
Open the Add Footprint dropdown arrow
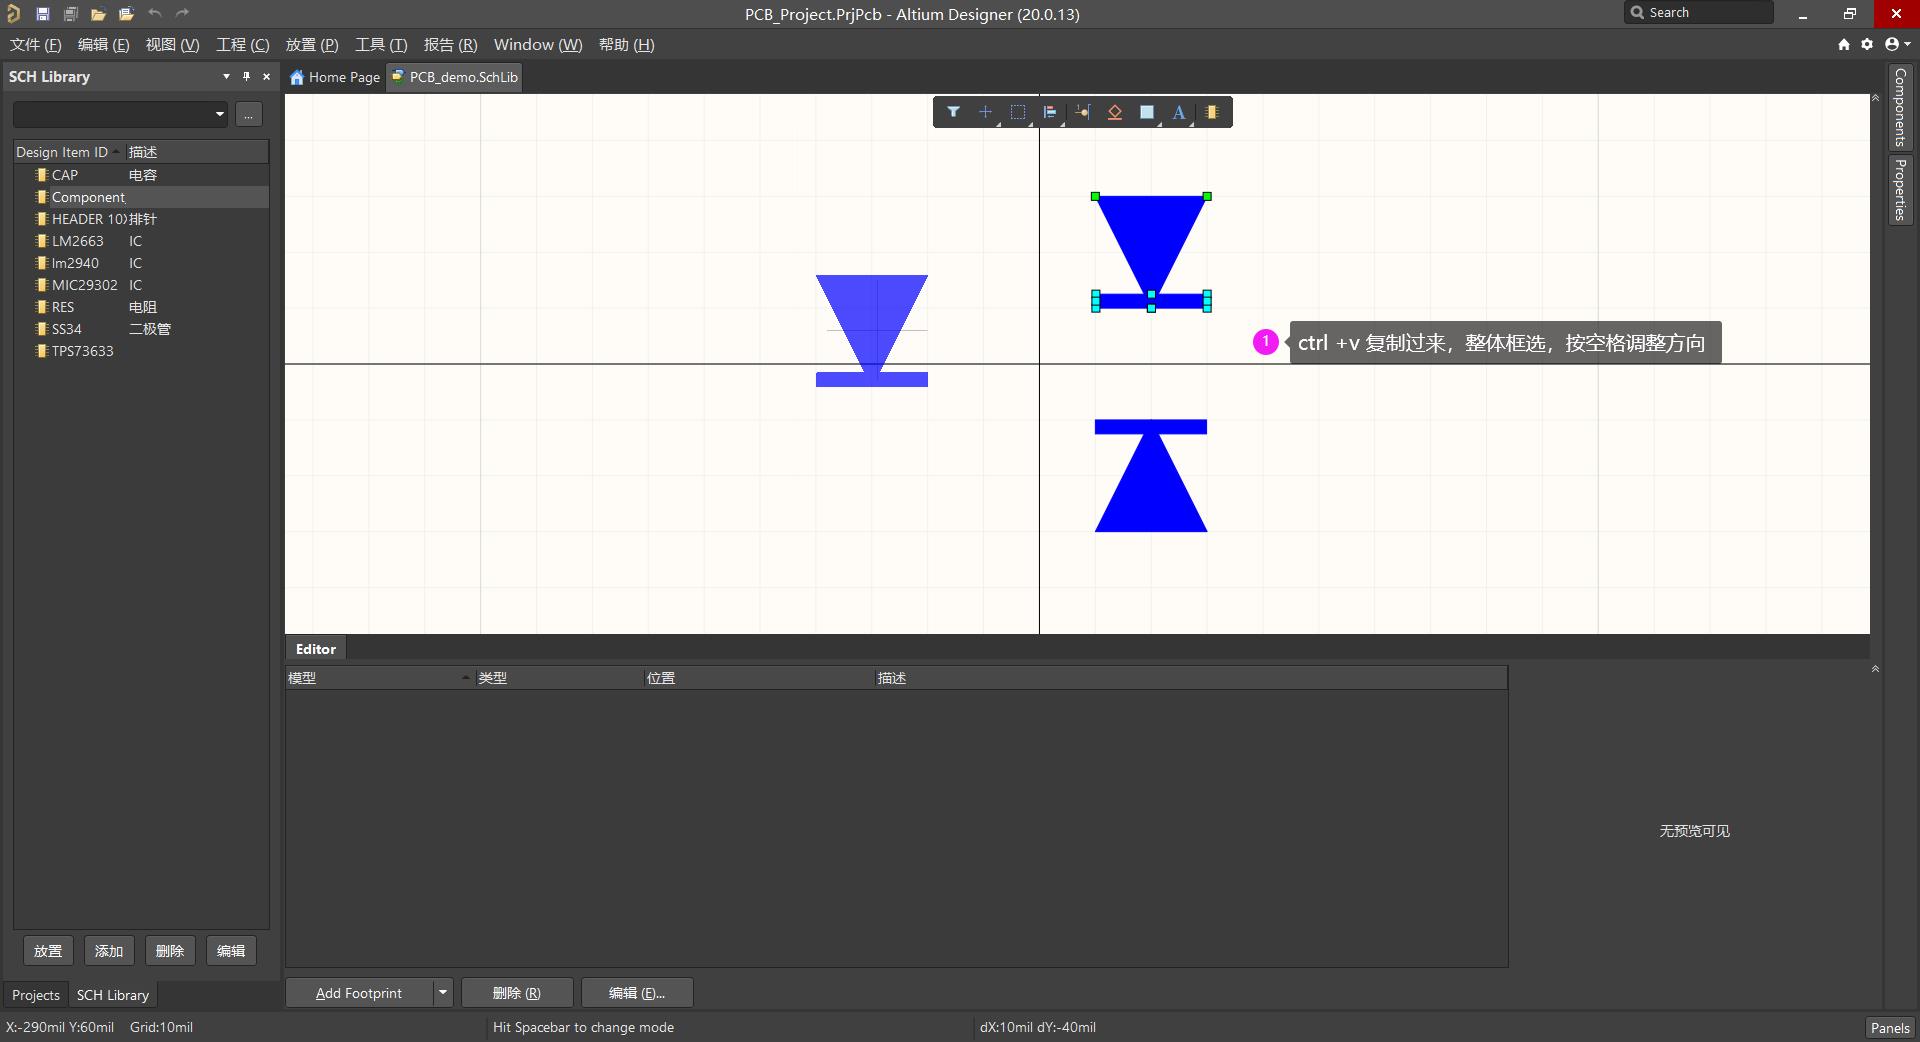coord(442,993)
